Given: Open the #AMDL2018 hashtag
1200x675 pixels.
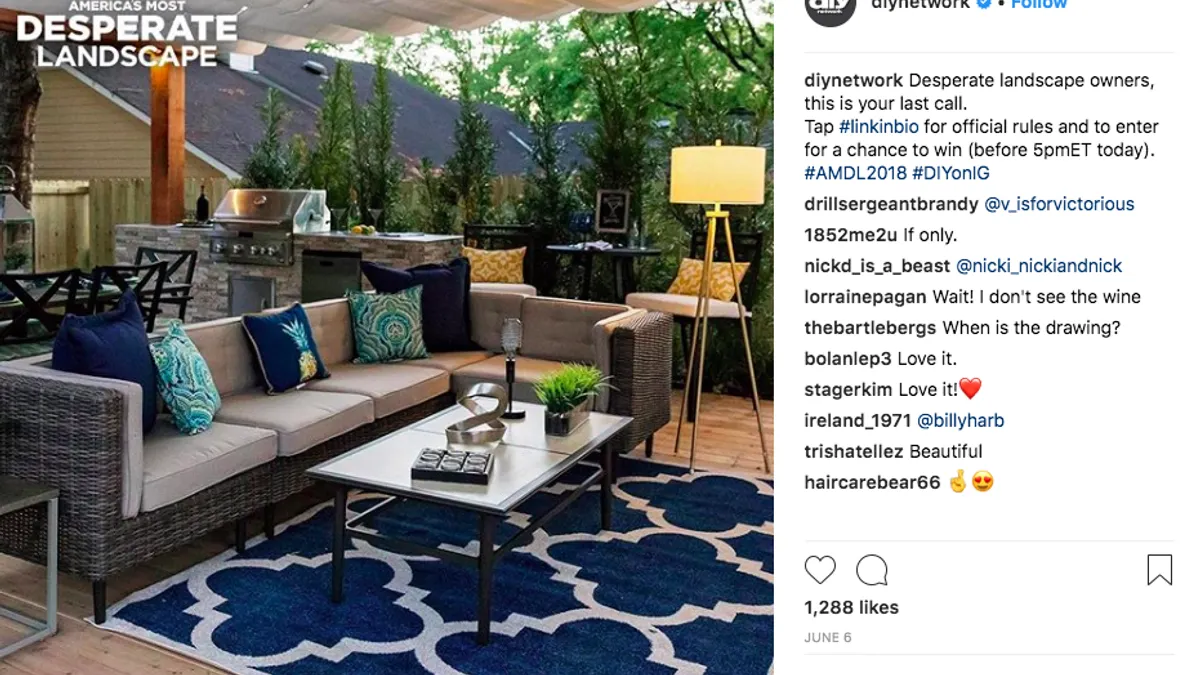Looking at the screenshot, I should coord(855,173).
